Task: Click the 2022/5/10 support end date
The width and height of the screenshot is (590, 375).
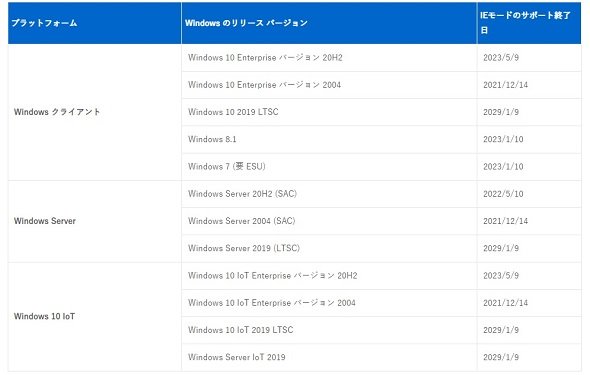Action: pyautogui.click(x=503, y=194)
